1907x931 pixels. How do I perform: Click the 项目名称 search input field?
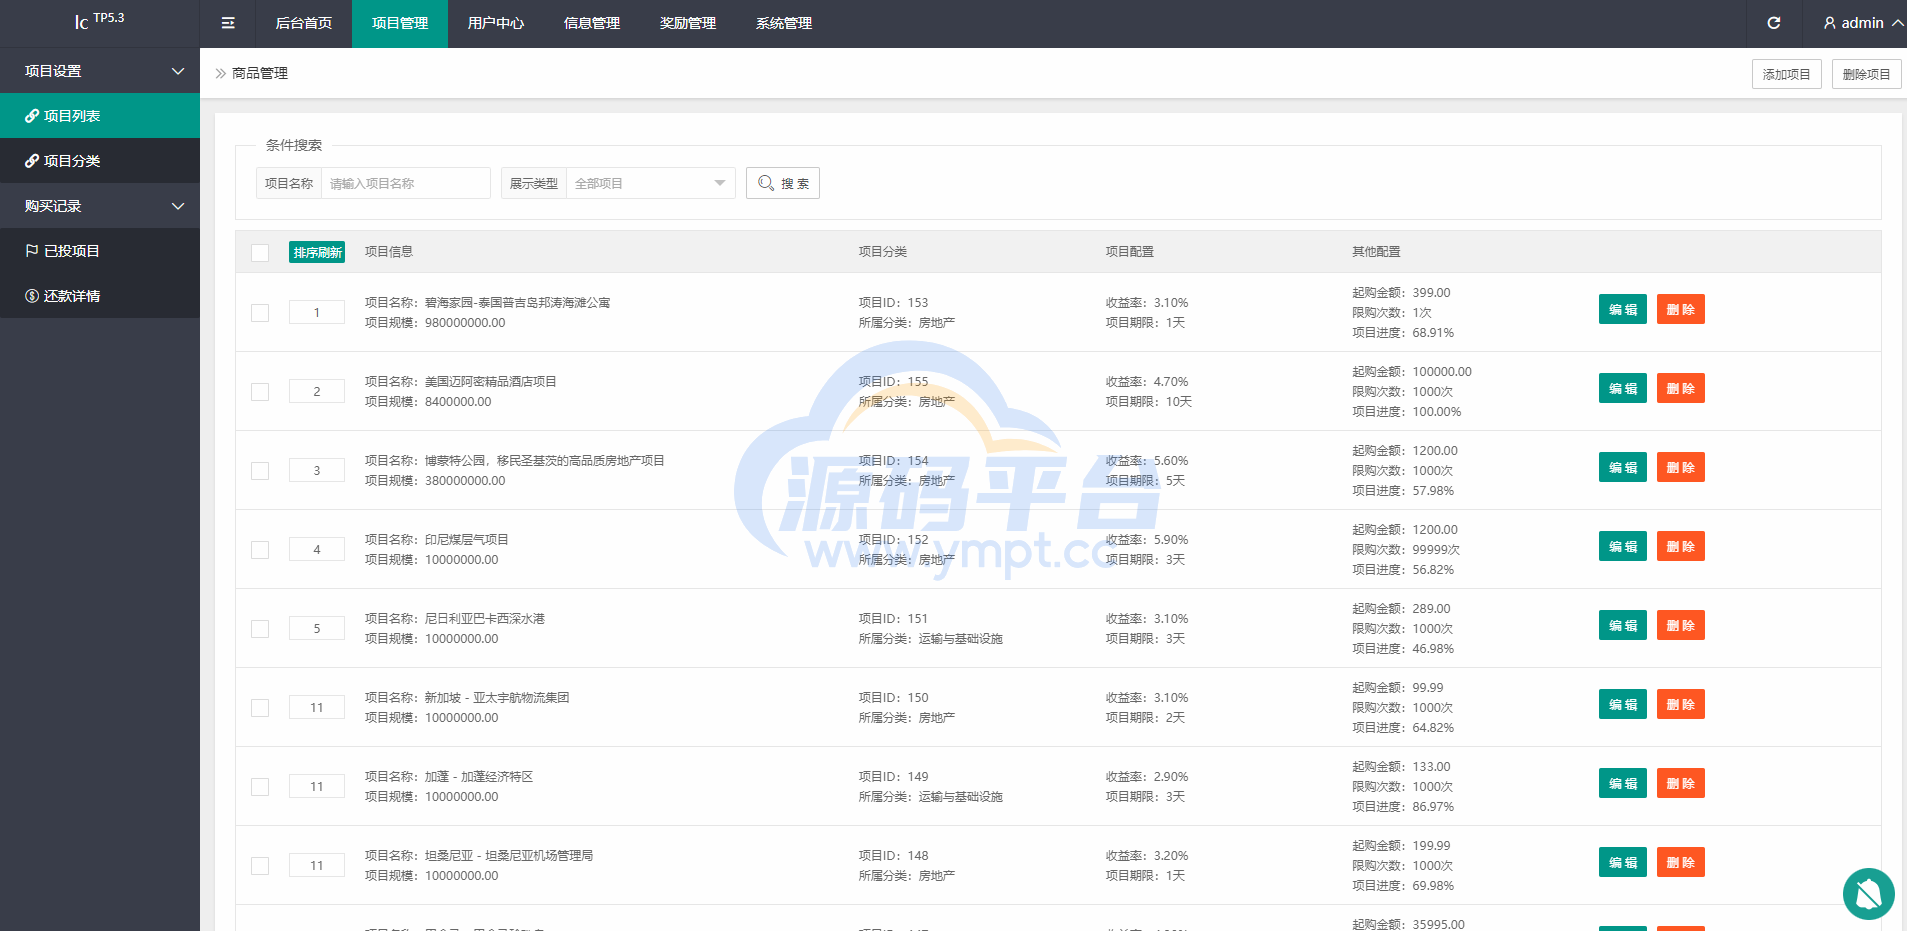coord(405,183)
